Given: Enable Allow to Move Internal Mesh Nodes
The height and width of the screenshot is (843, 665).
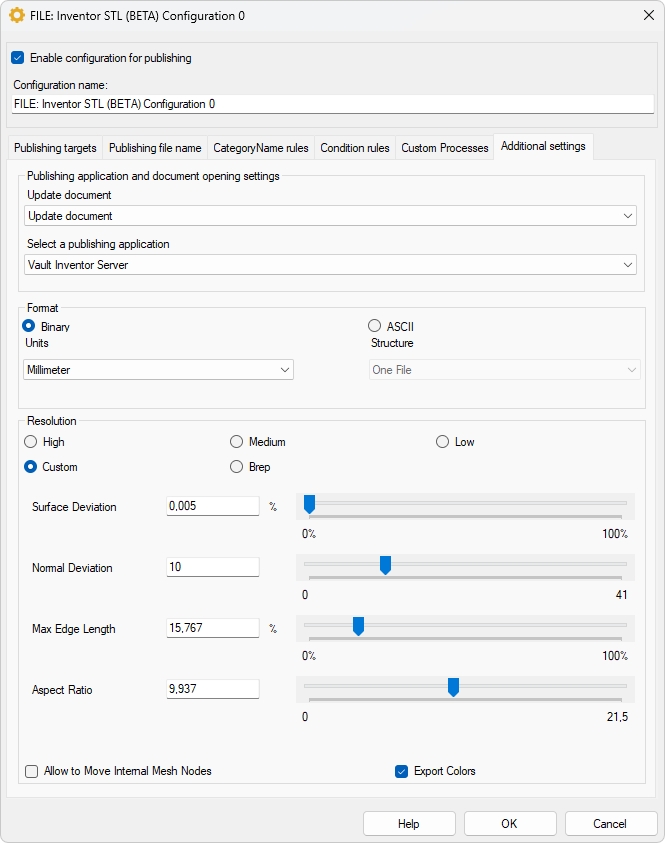Looking at the screenshot, I should [x=32, y=771].
